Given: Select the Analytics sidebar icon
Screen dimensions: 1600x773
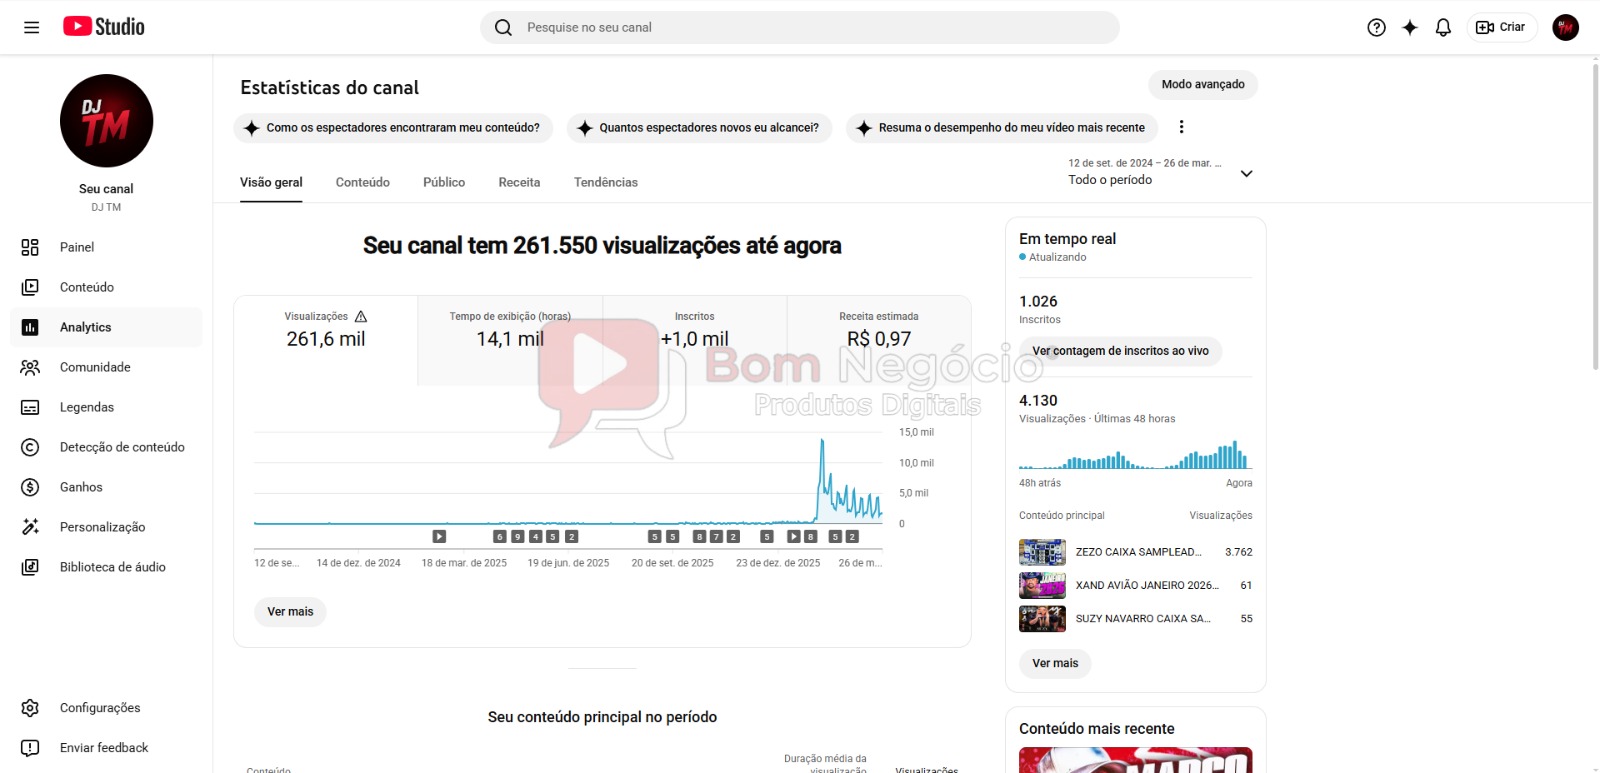Looking at the screenshot, I should point(30,327).
